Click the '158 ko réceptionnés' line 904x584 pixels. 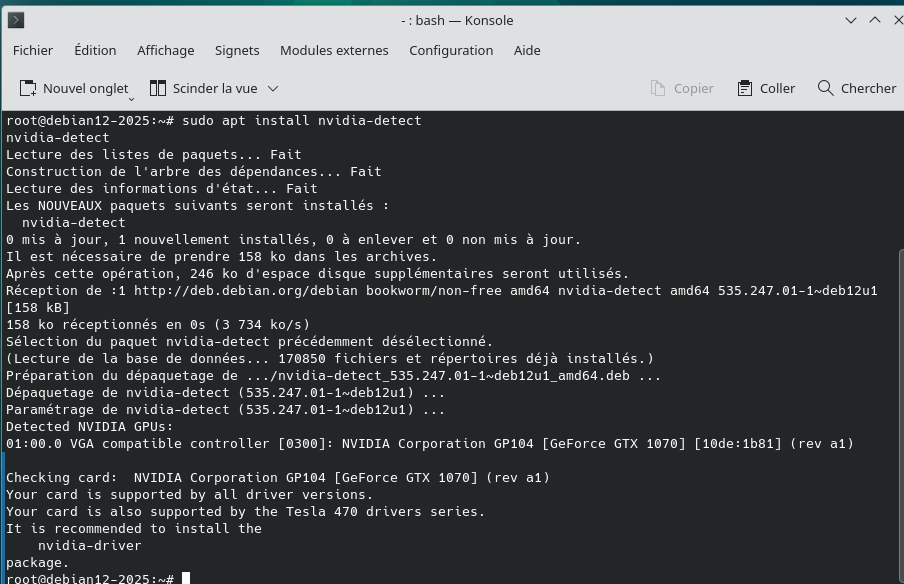point(158,325)
